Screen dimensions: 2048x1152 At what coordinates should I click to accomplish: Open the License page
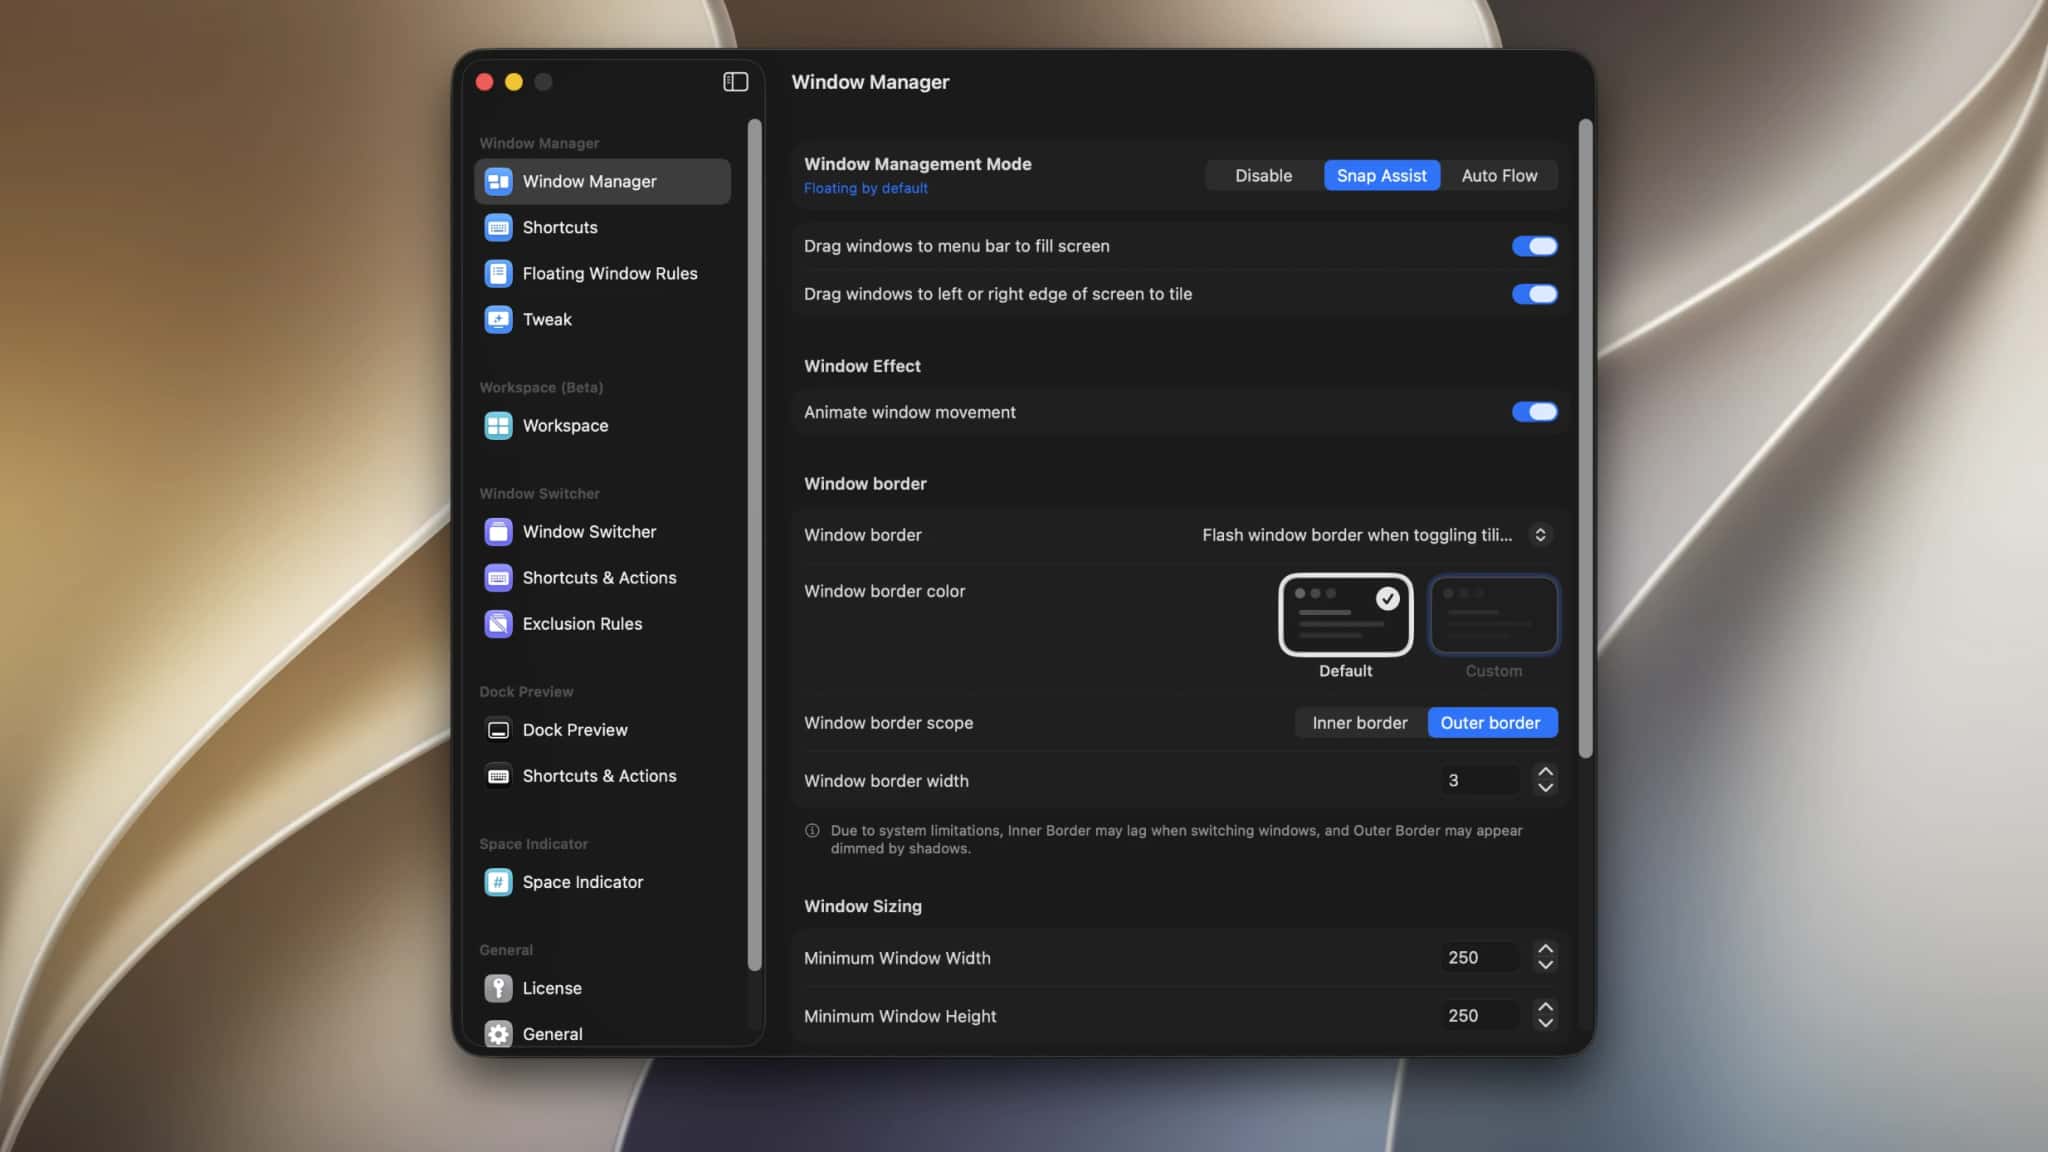point(602,987)
